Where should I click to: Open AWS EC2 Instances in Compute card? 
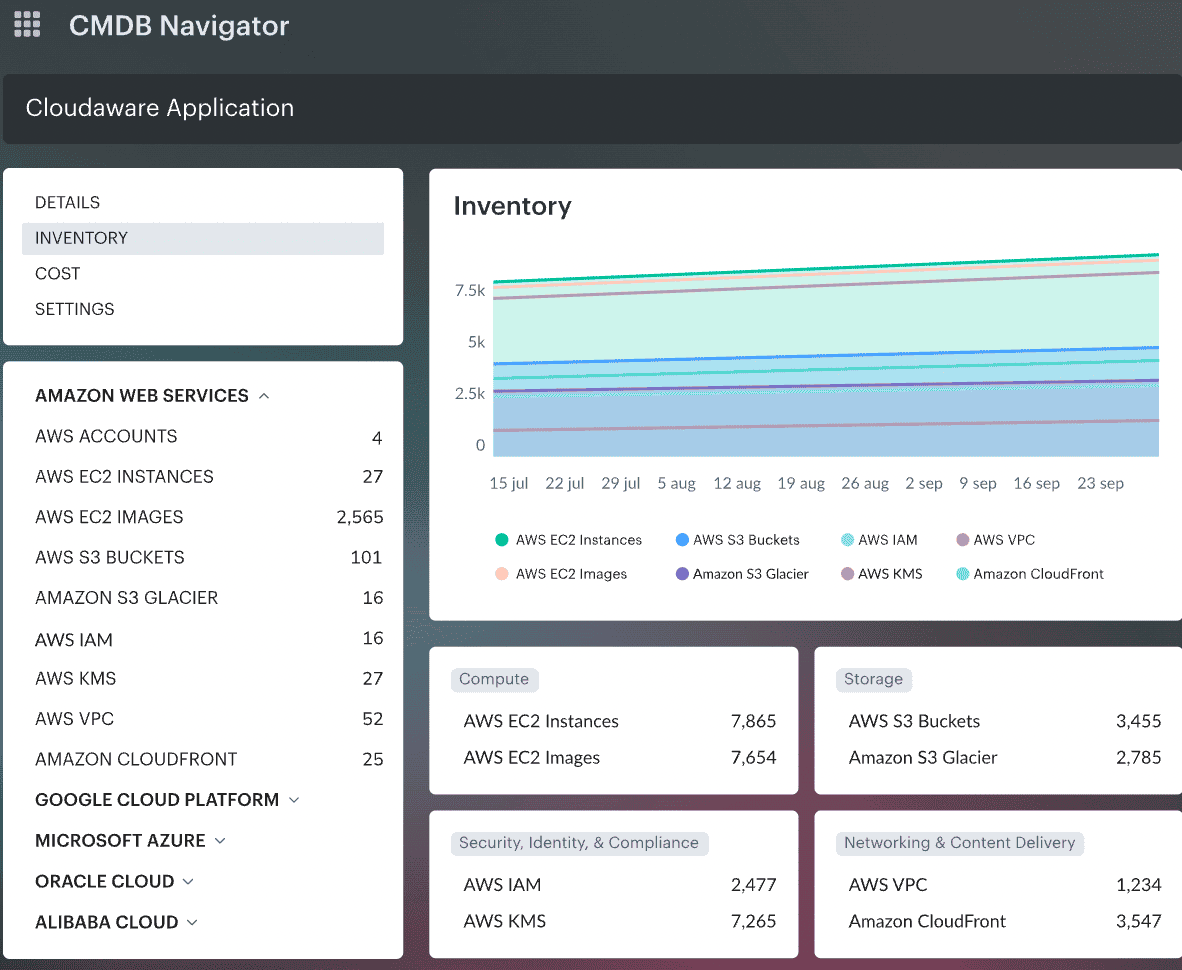pos(541,721)
